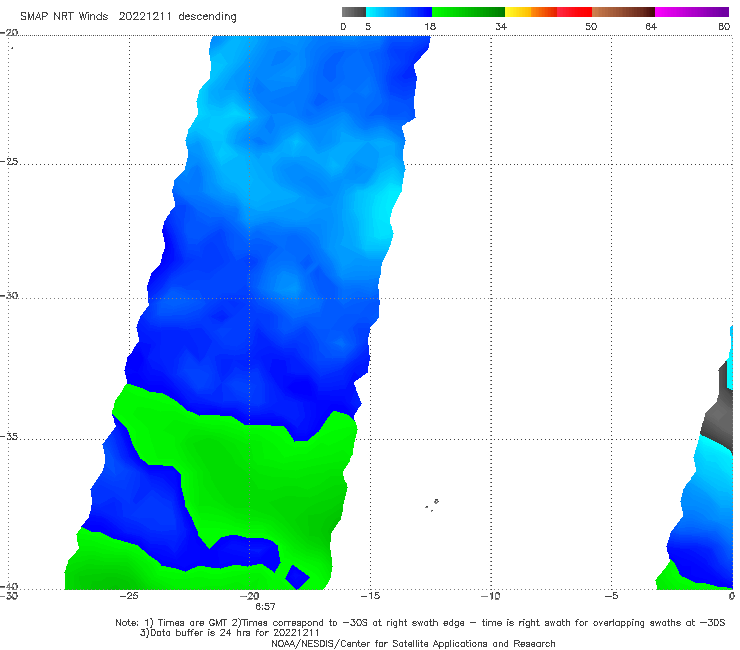
Task: Click the longitude label '-15' on the bottom axis
Action: [370, 596]
